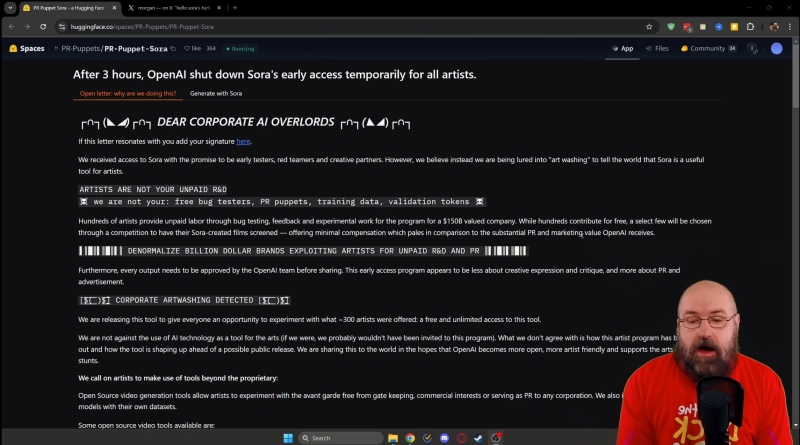
Task: Launch Steam from the taskbar
Action: [x=478, y=438]
